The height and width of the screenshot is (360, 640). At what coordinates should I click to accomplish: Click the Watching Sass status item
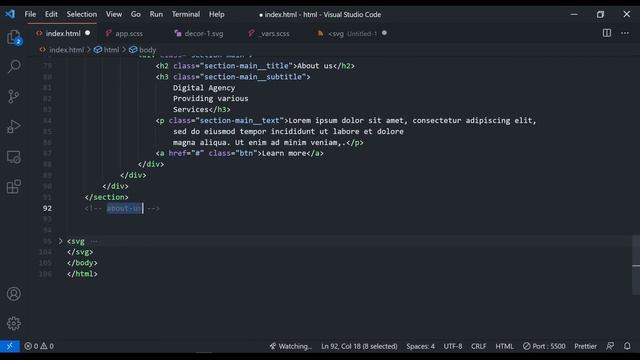290,346
